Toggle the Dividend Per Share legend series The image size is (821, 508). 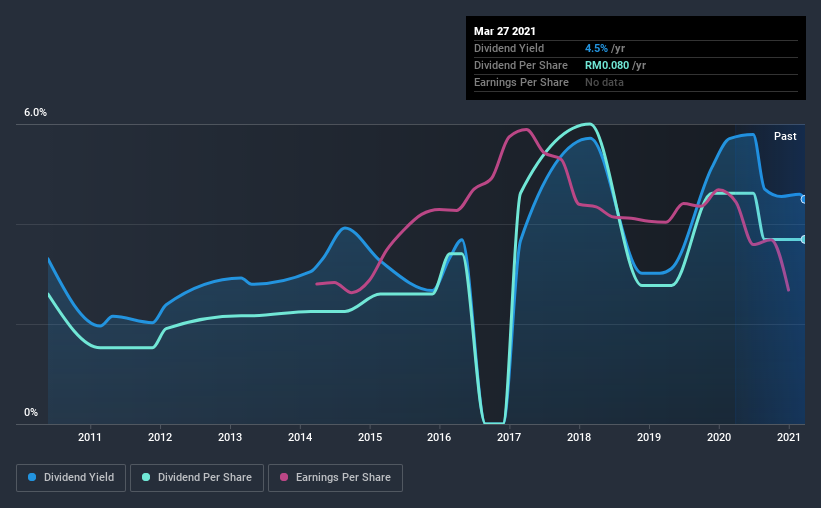197,478
